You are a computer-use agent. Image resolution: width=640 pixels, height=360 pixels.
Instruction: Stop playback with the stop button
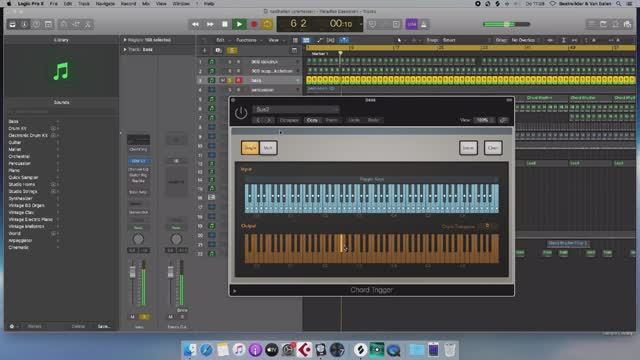pos(224,24)
